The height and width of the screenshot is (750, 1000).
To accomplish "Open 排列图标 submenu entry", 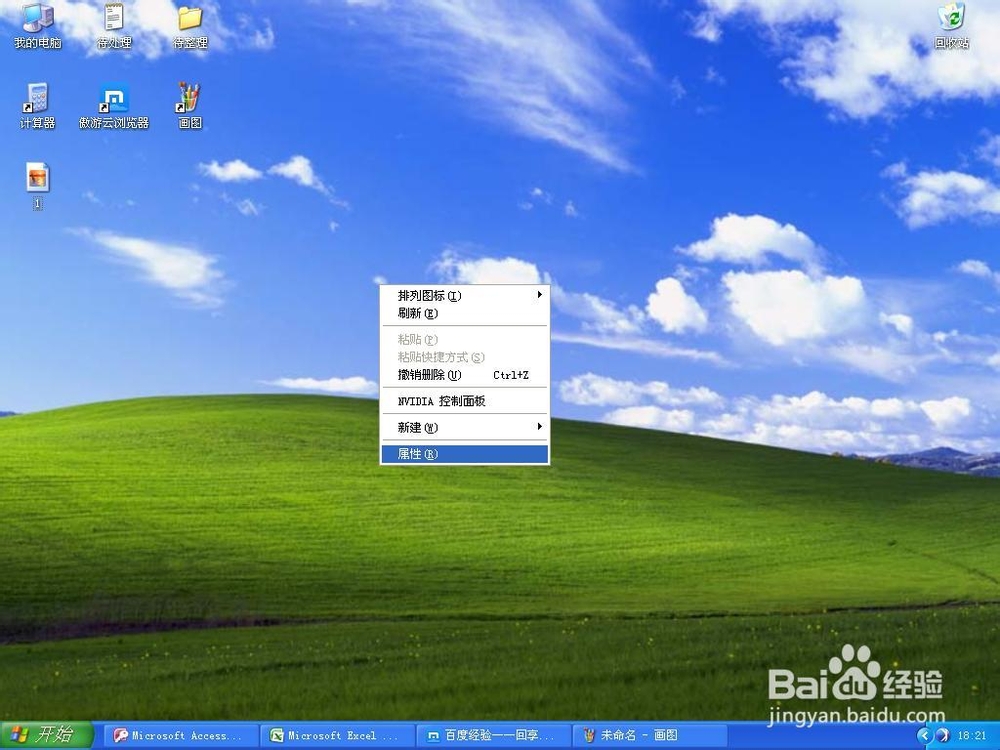I will click(464, 295).
